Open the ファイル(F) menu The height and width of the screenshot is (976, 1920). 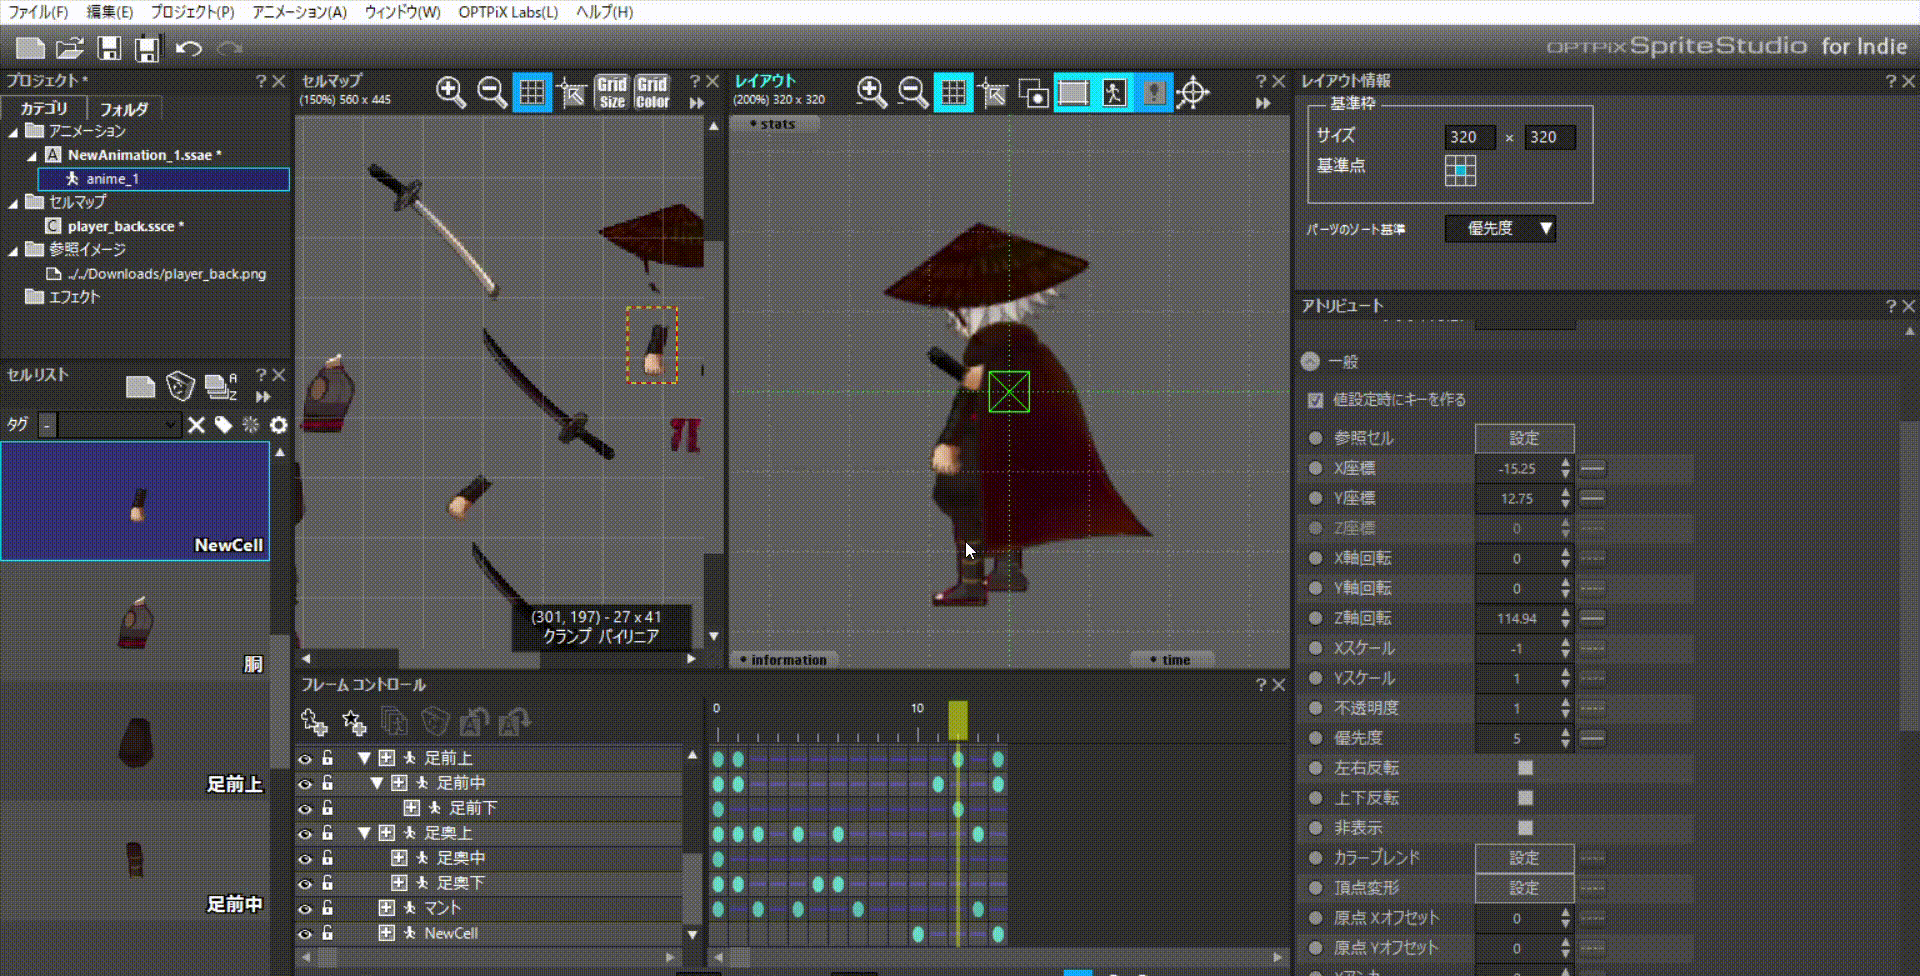point(38,12)
